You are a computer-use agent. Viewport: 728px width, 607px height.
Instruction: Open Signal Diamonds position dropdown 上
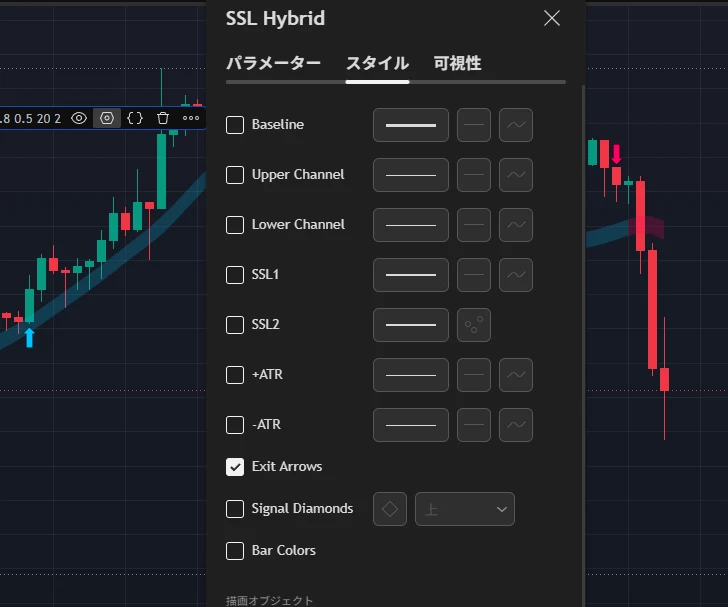(465, 509)
